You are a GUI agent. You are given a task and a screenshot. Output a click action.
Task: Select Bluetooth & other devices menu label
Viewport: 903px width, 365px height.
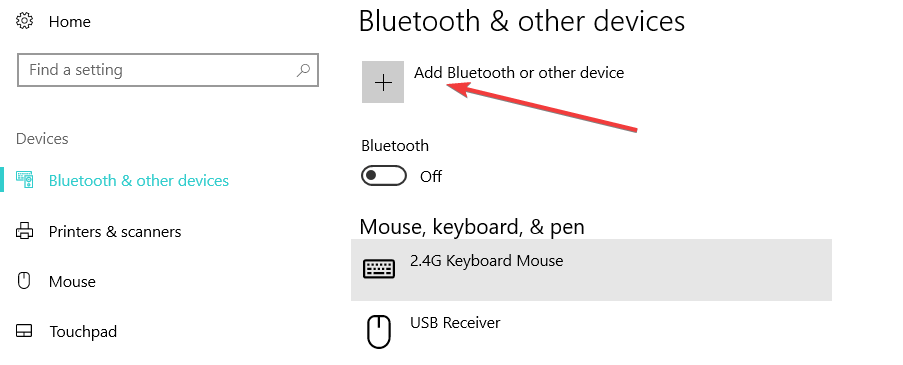[x=139, y=181]
